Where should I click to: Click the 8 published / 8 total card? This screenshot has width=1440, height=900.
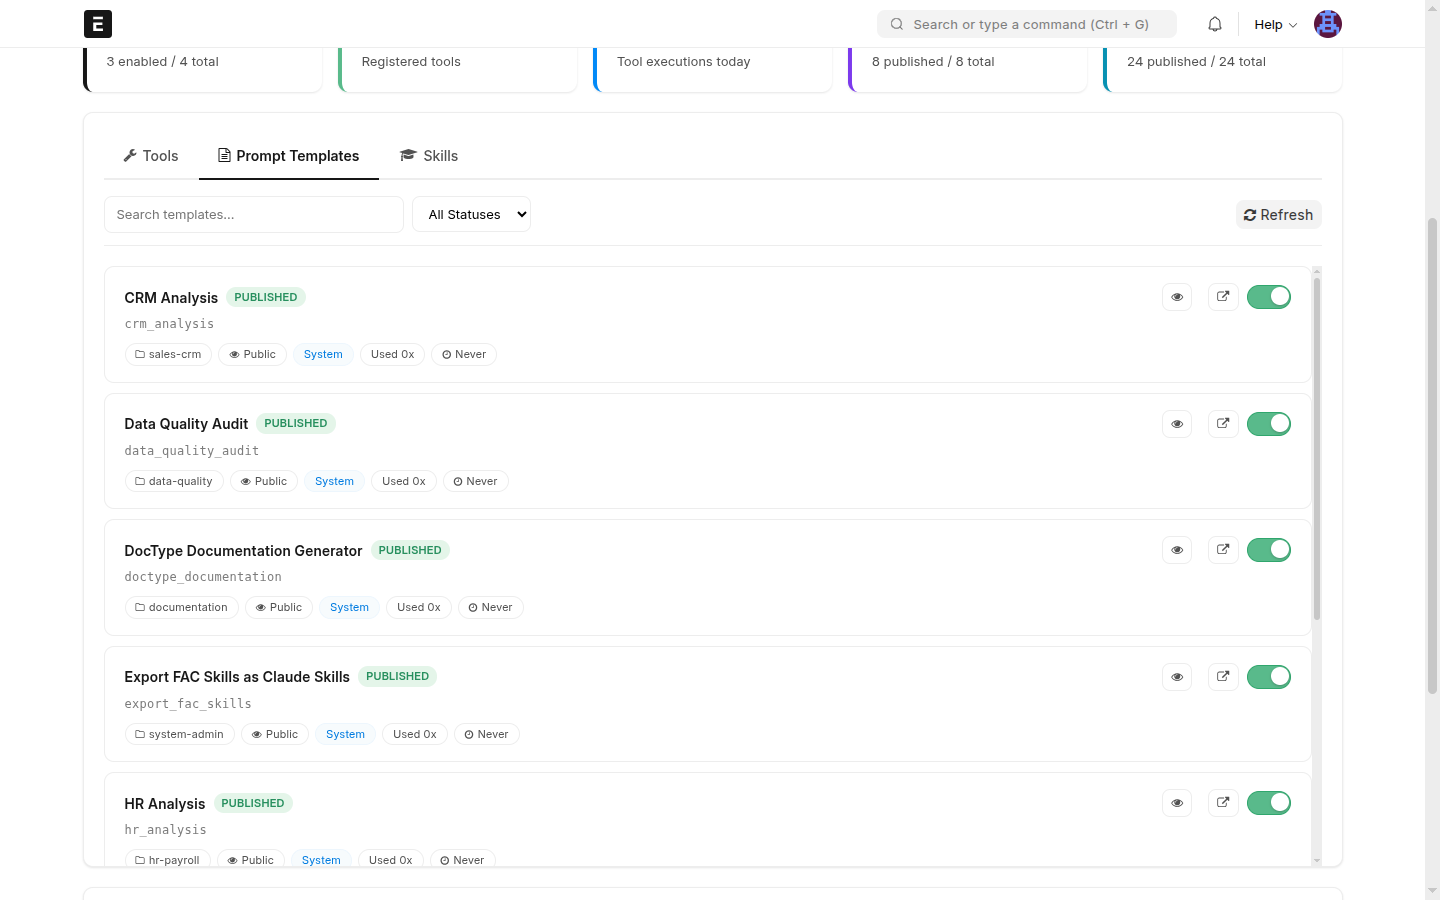tap(968, 68)
